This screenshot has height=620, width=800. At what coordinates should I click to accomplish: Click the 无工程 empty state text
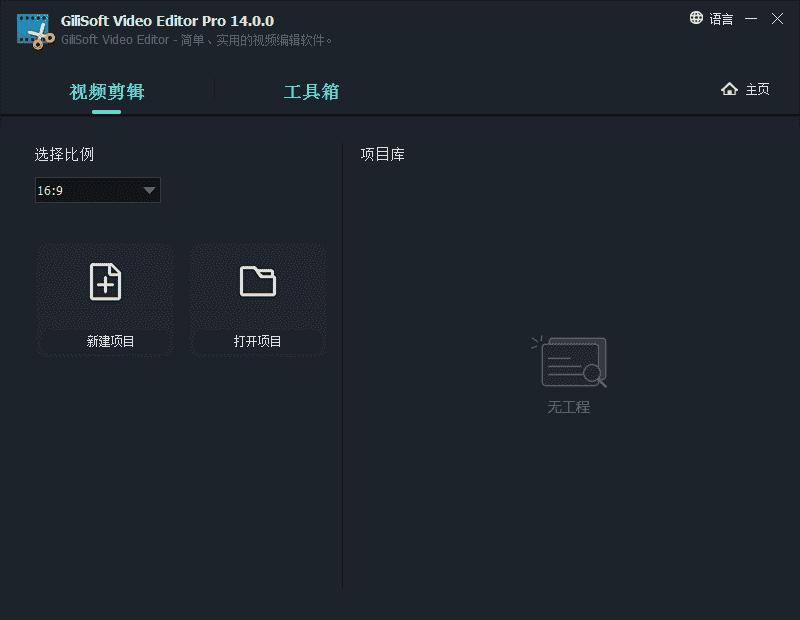tap(568, 407)
